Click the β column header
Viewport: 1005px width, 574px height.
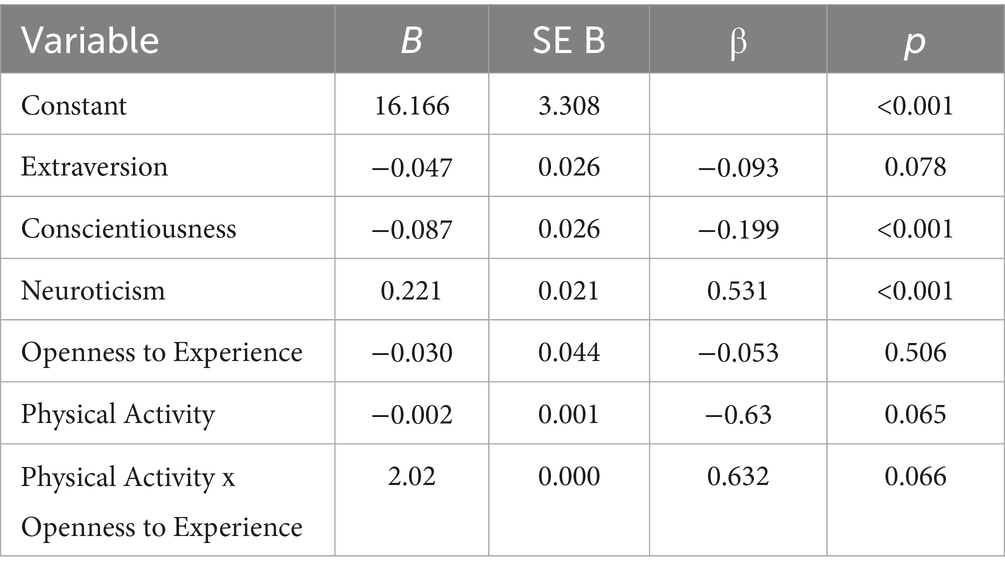737,41
